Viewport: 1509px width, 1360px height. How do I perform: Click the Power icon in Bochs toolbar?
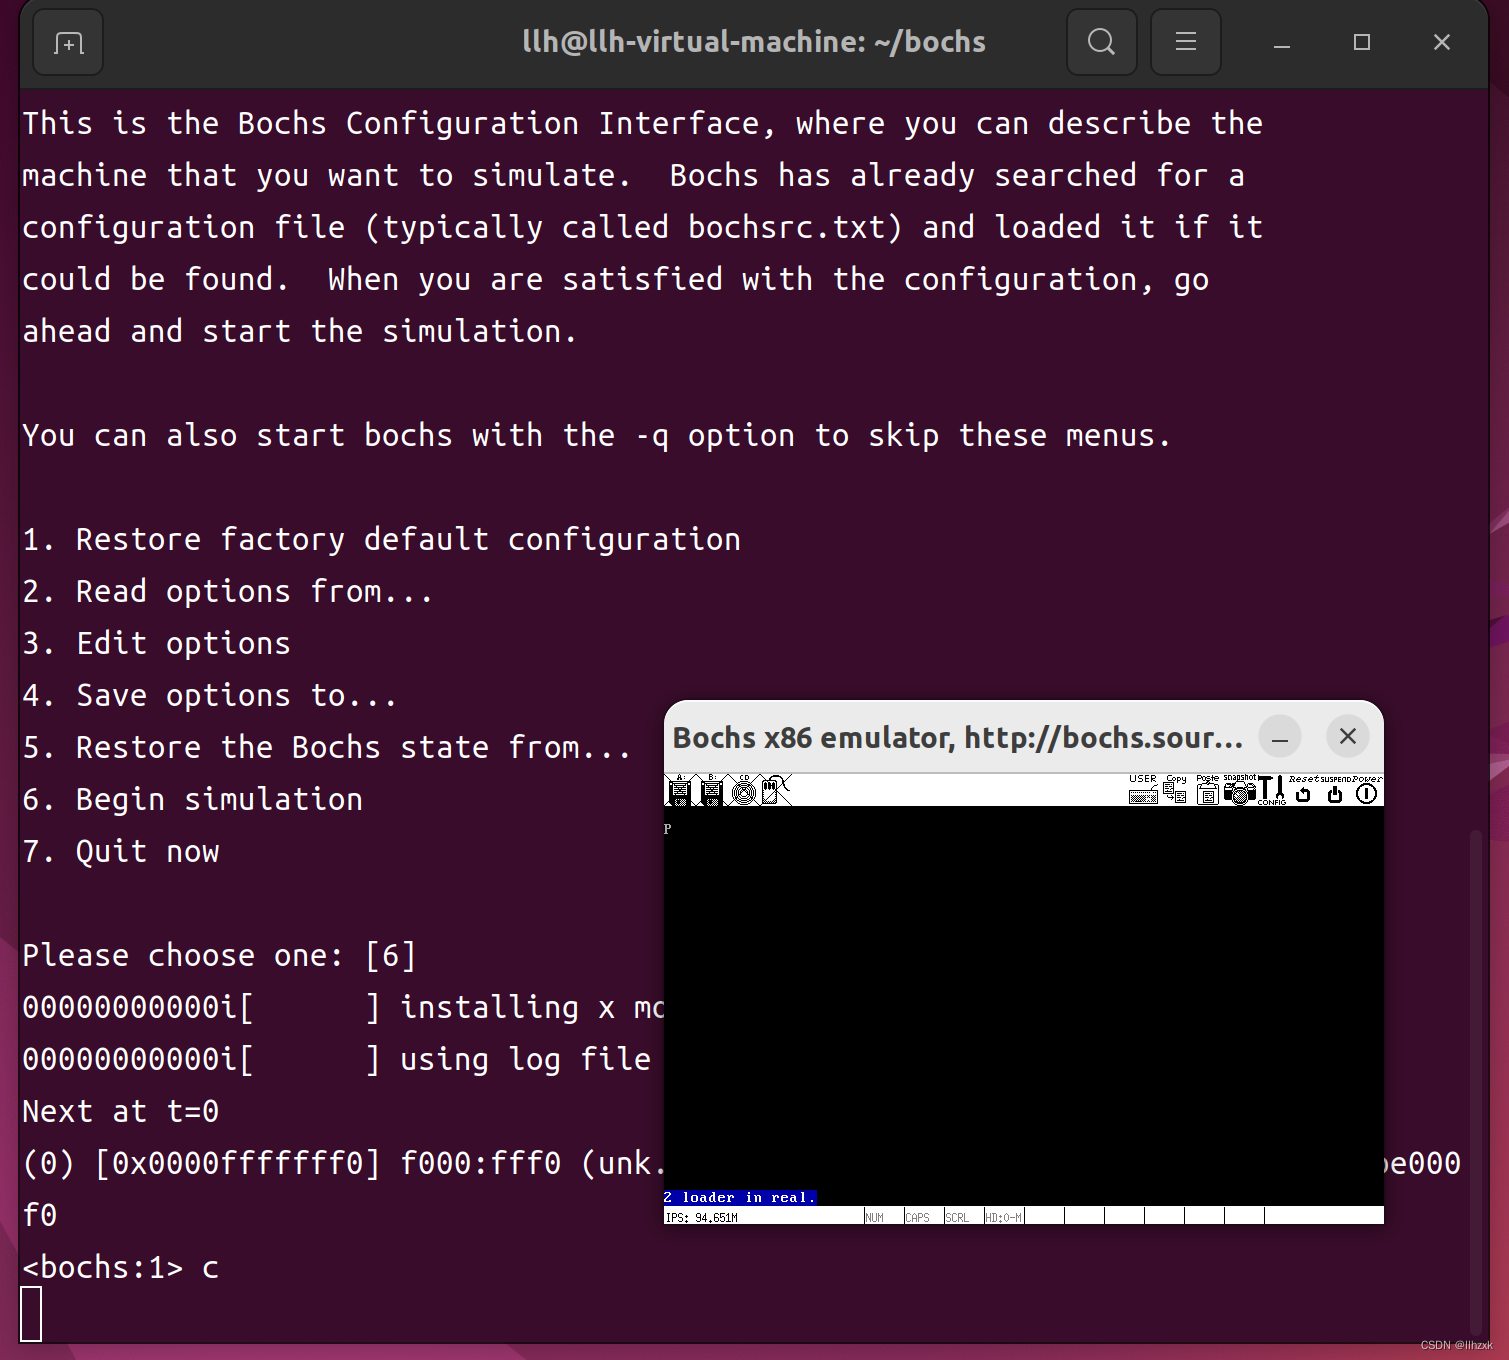coord(1367,790)
